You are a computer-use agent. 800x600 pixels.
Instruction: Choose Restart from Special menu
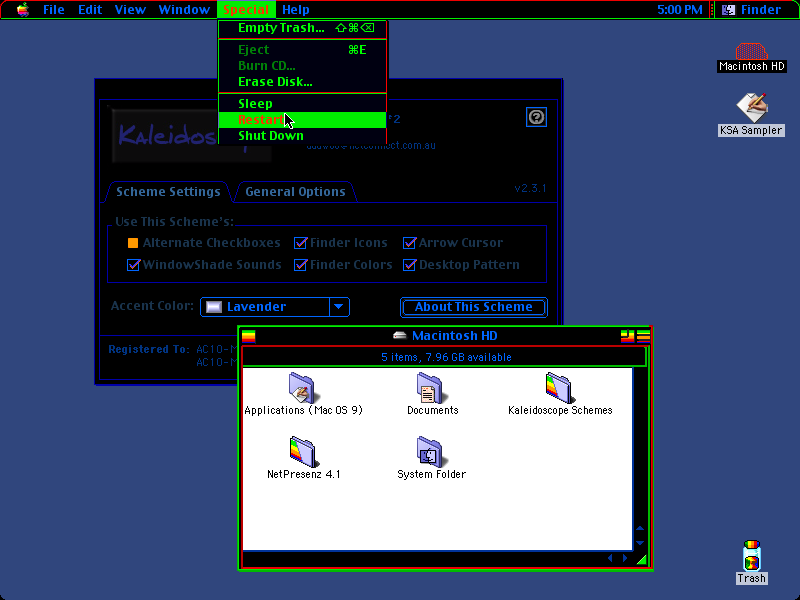pyautogui.click(x=302, y=120)
